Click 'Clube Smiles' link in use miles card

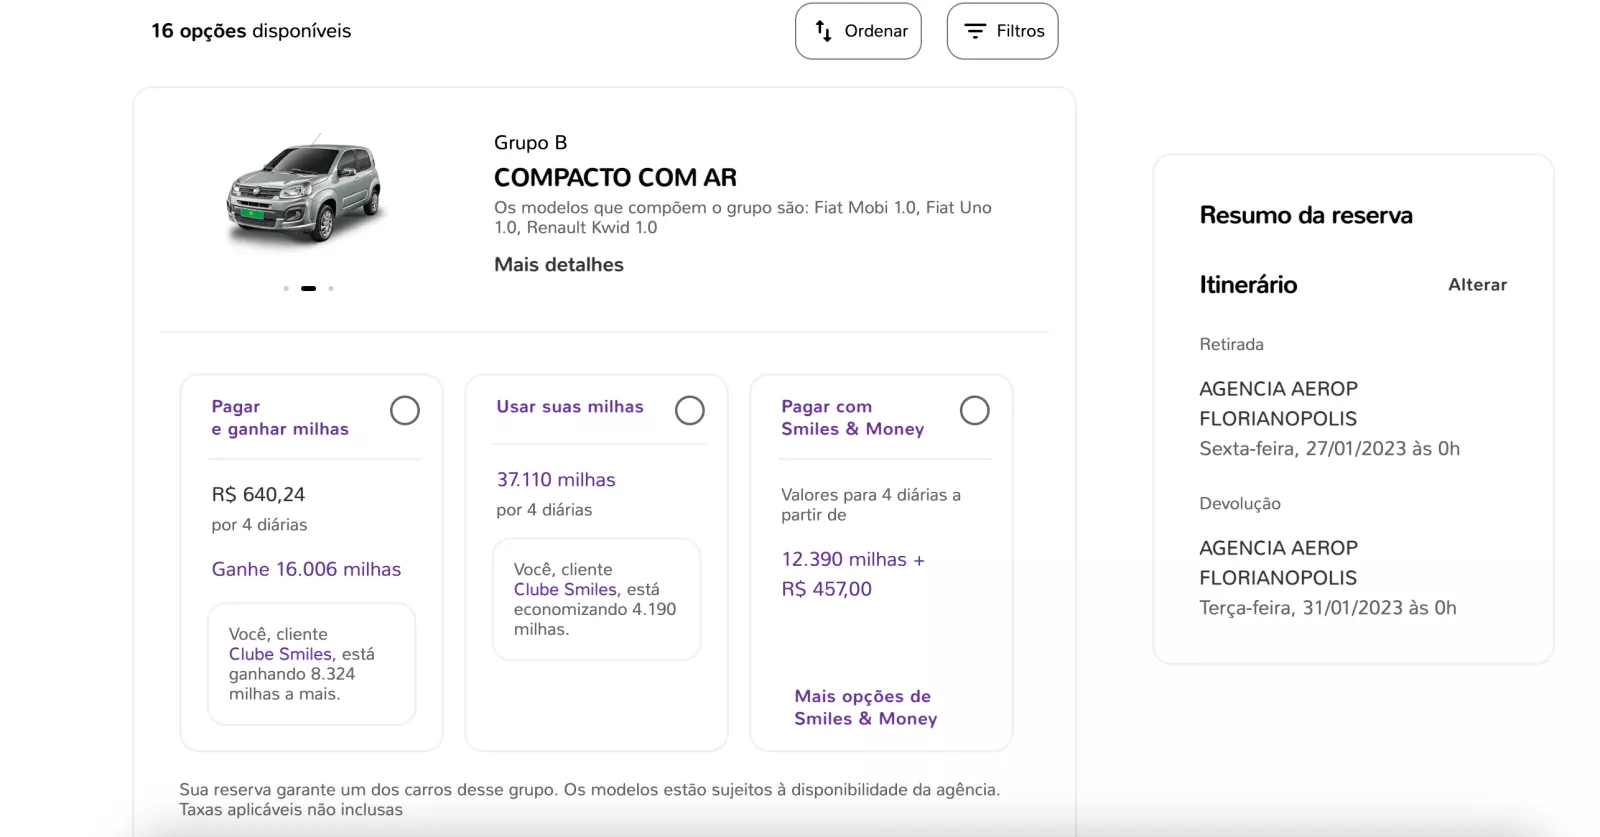pyautogui.click(x=565, y=589)
